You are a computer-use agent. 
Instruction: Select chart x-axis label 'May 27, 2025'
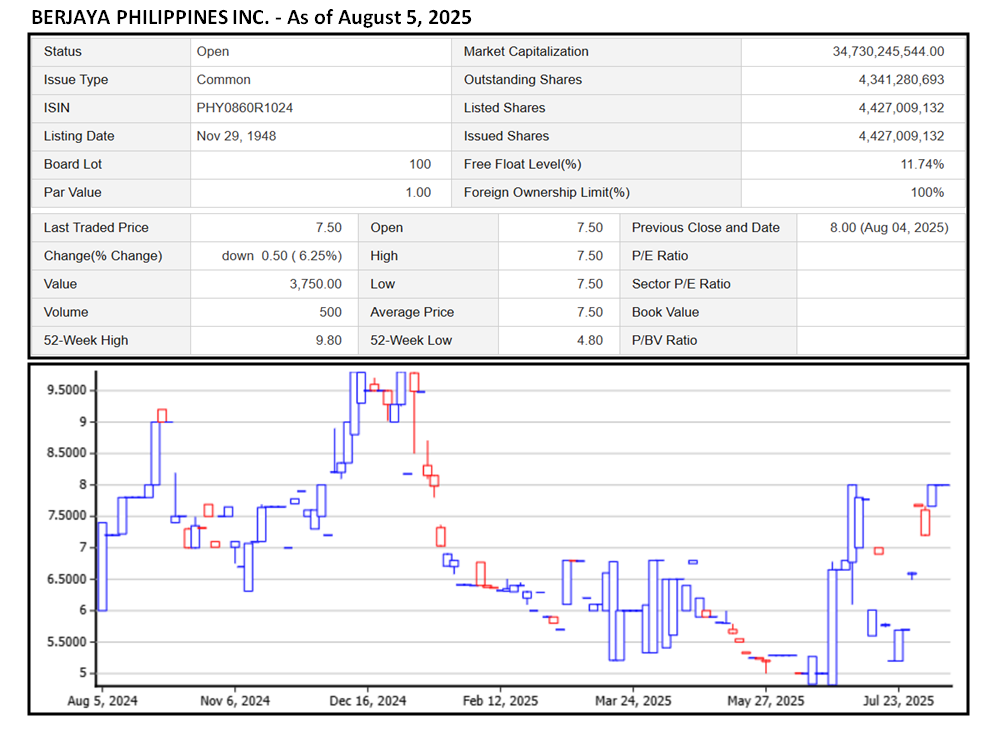[766, 701]
